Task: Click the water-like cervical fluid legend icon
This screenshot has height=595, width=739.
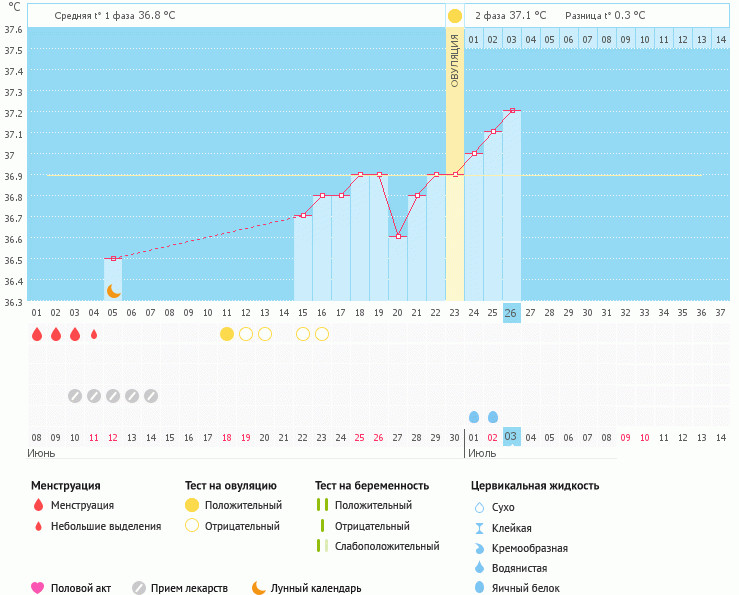Action: 478,568
